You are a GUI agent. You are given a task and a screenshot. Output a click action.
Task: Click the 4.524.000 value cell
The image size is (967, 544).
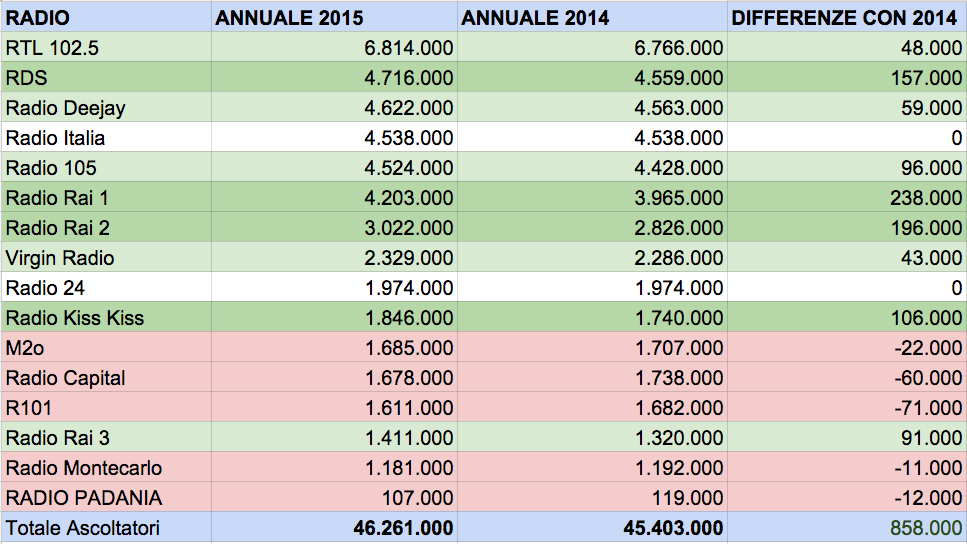coord(334,168)
